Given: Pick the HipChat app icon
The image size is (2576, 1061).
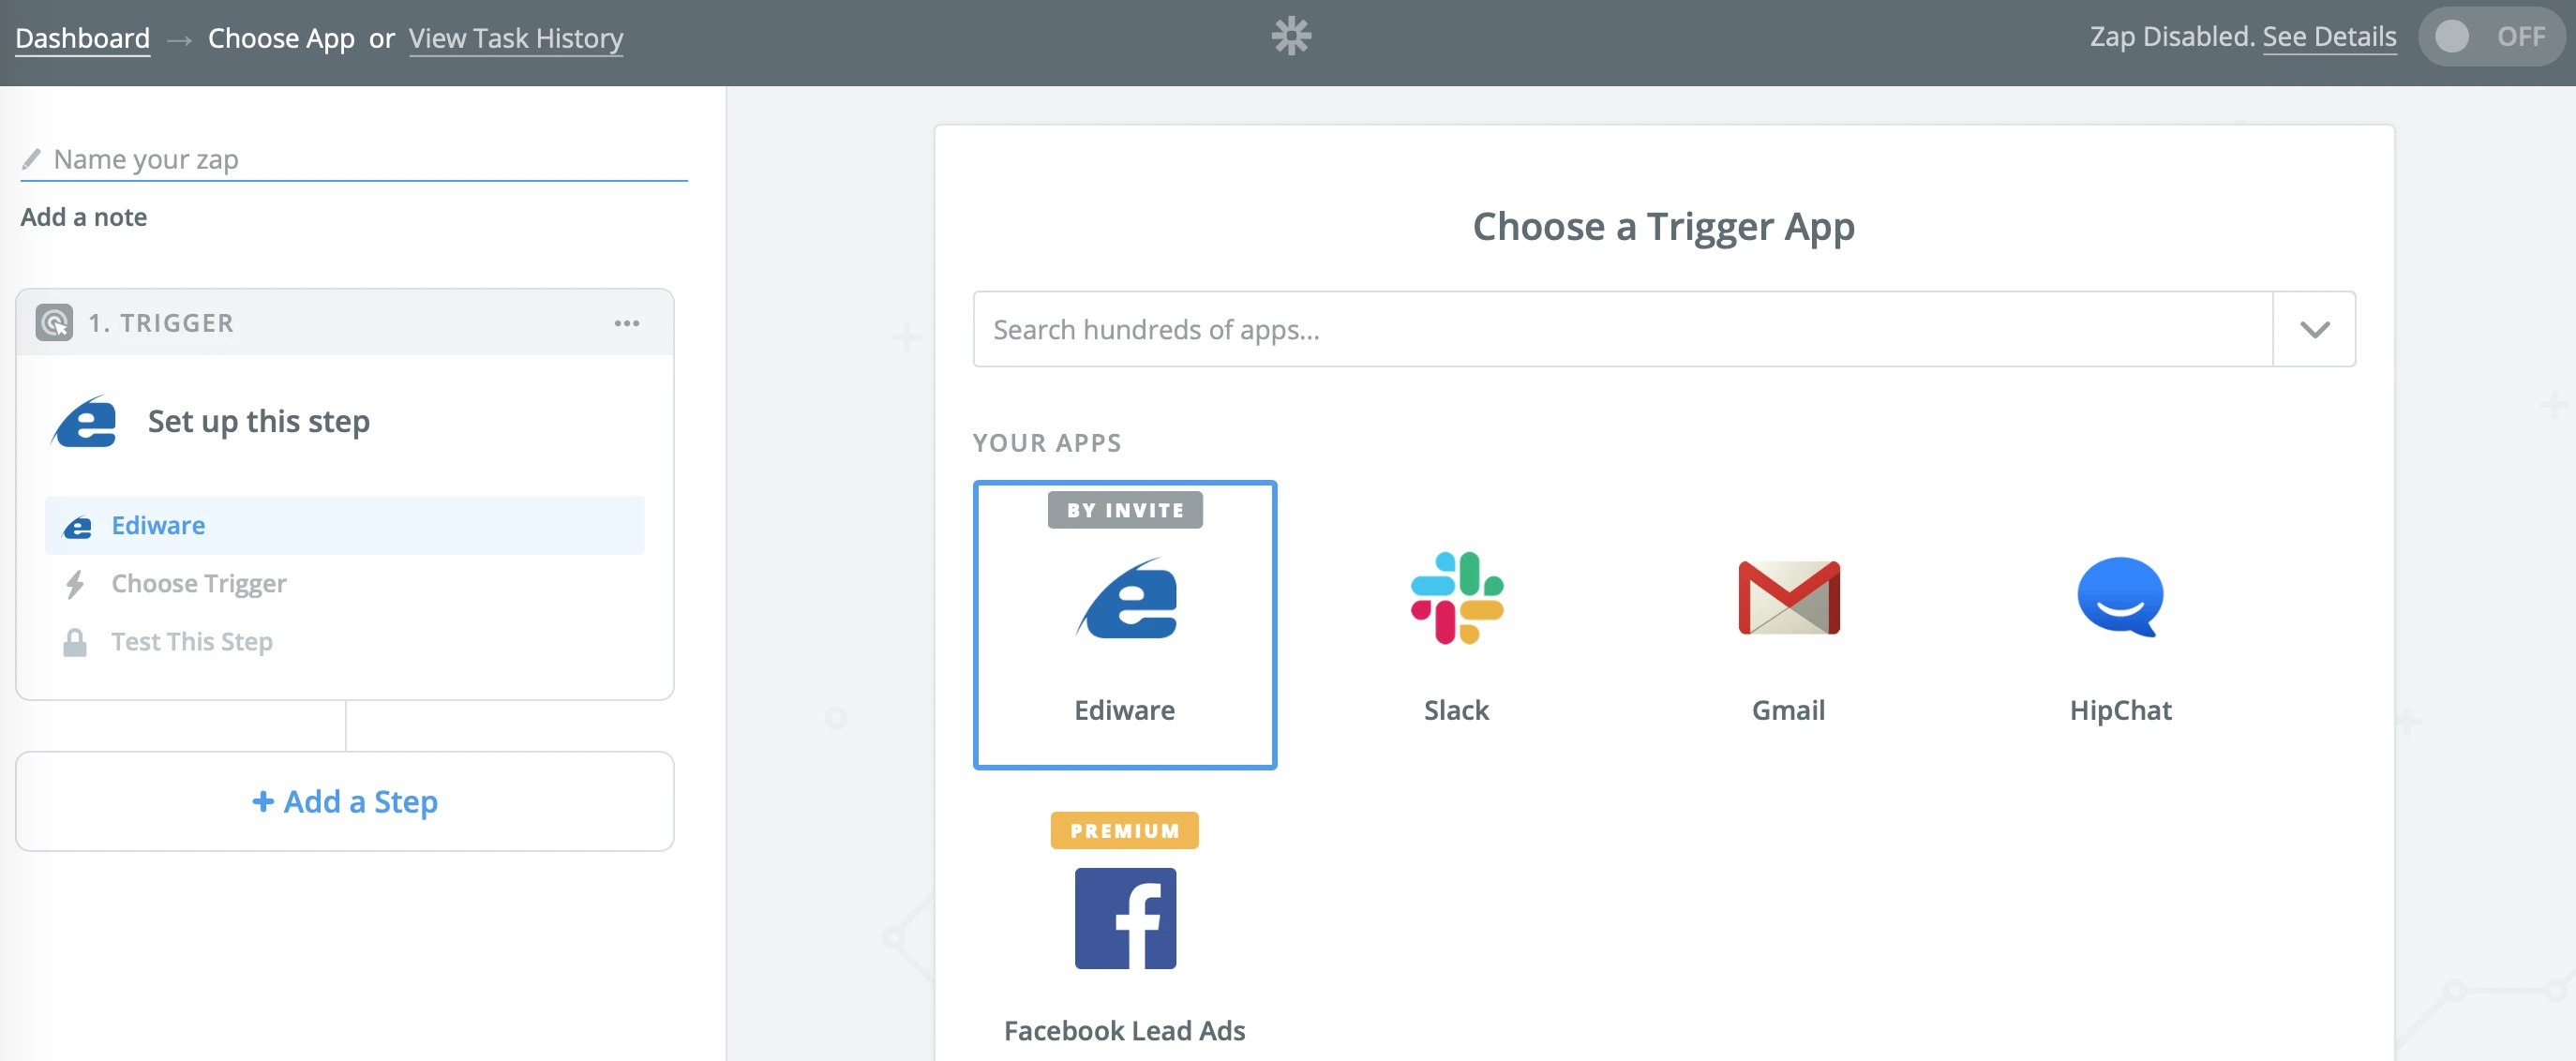Looking at the screenshot, I should click(x=2120, y=598).
